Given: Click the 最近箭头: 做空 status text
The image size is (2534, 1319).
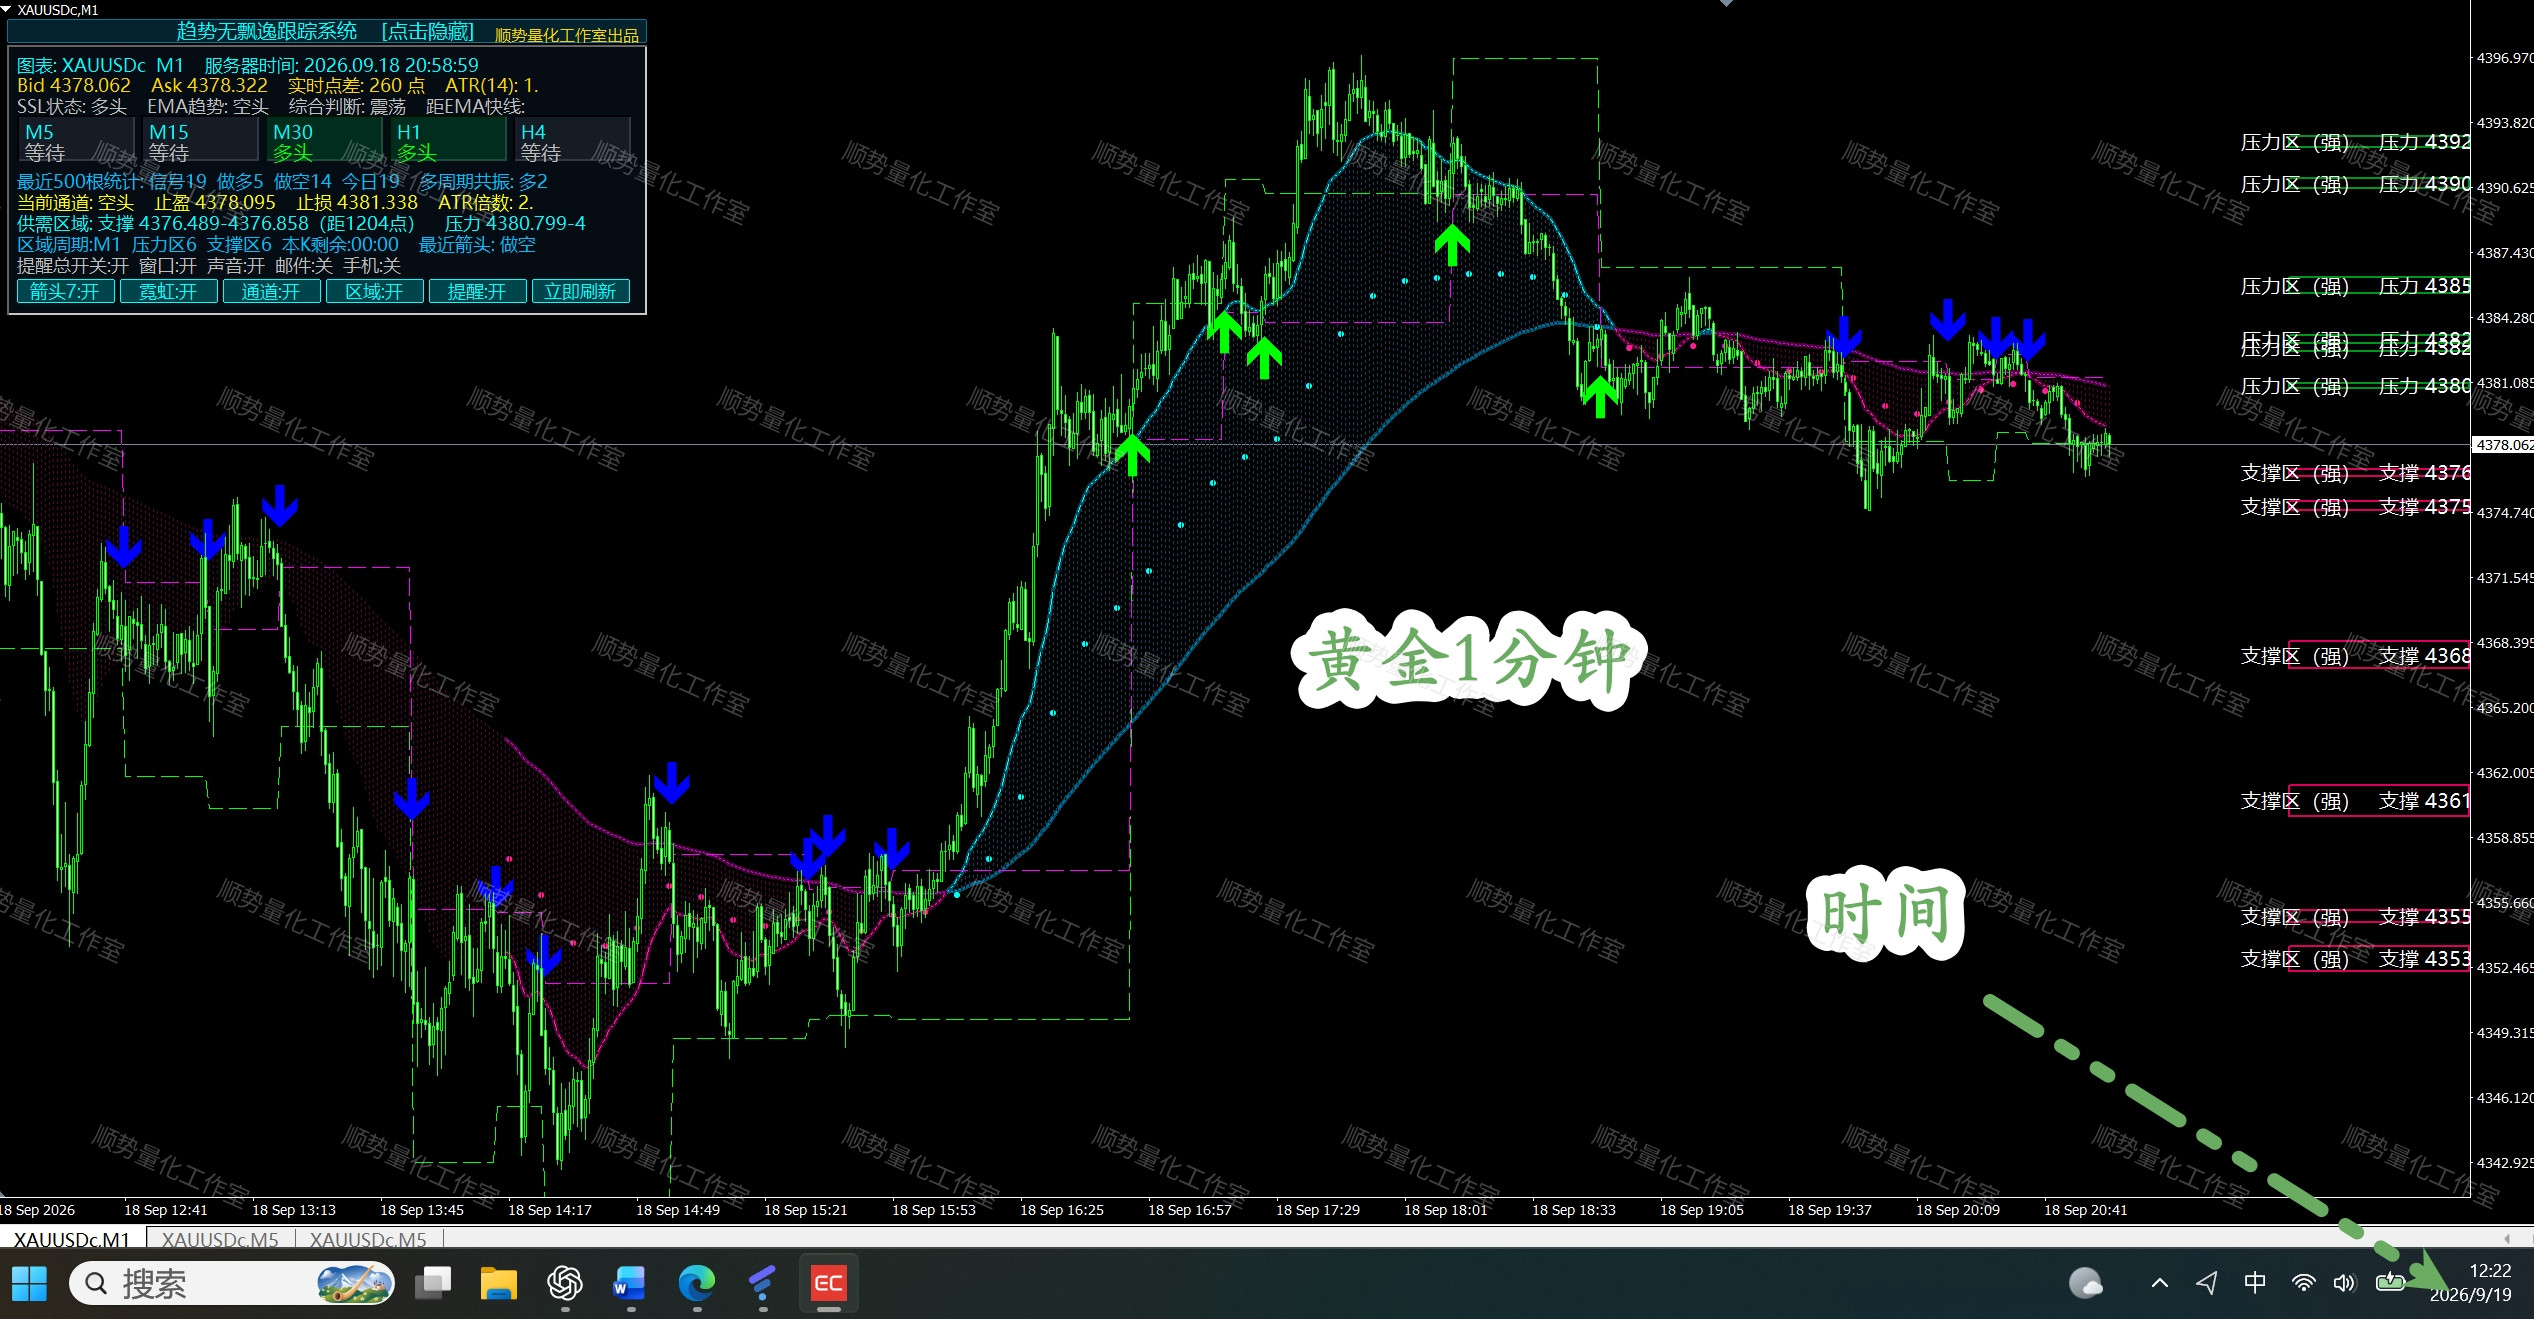Looking at the screenshot, I should point(477,245).
